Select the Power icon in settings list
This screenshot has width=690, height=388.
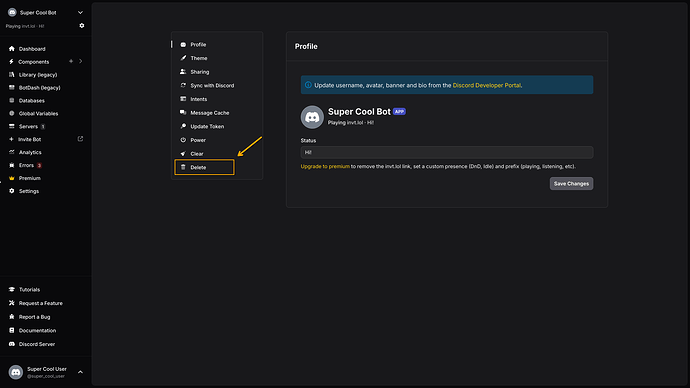183,140
